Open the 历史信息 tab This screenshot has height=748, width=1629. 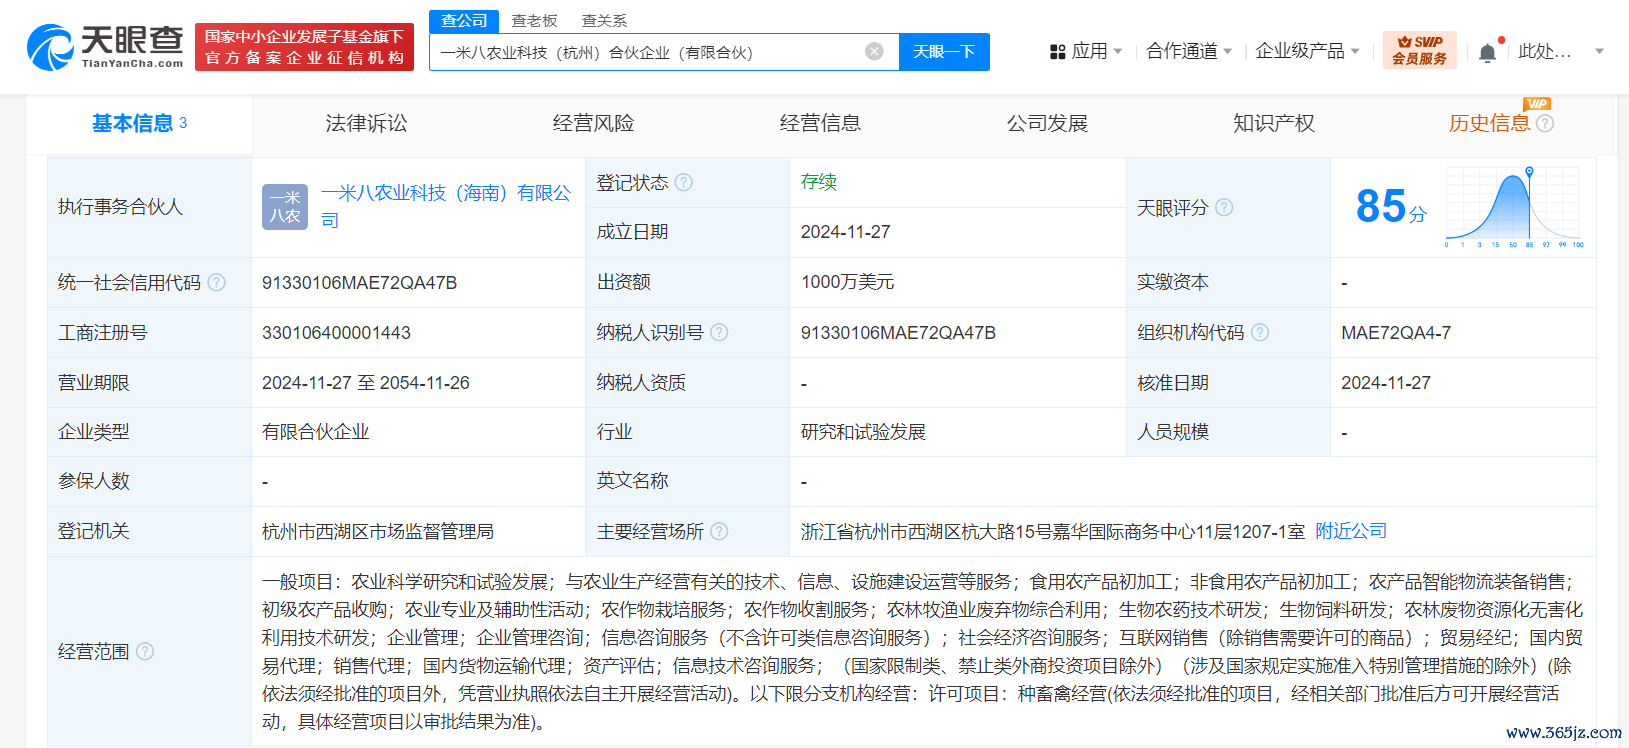(1489, 123)
